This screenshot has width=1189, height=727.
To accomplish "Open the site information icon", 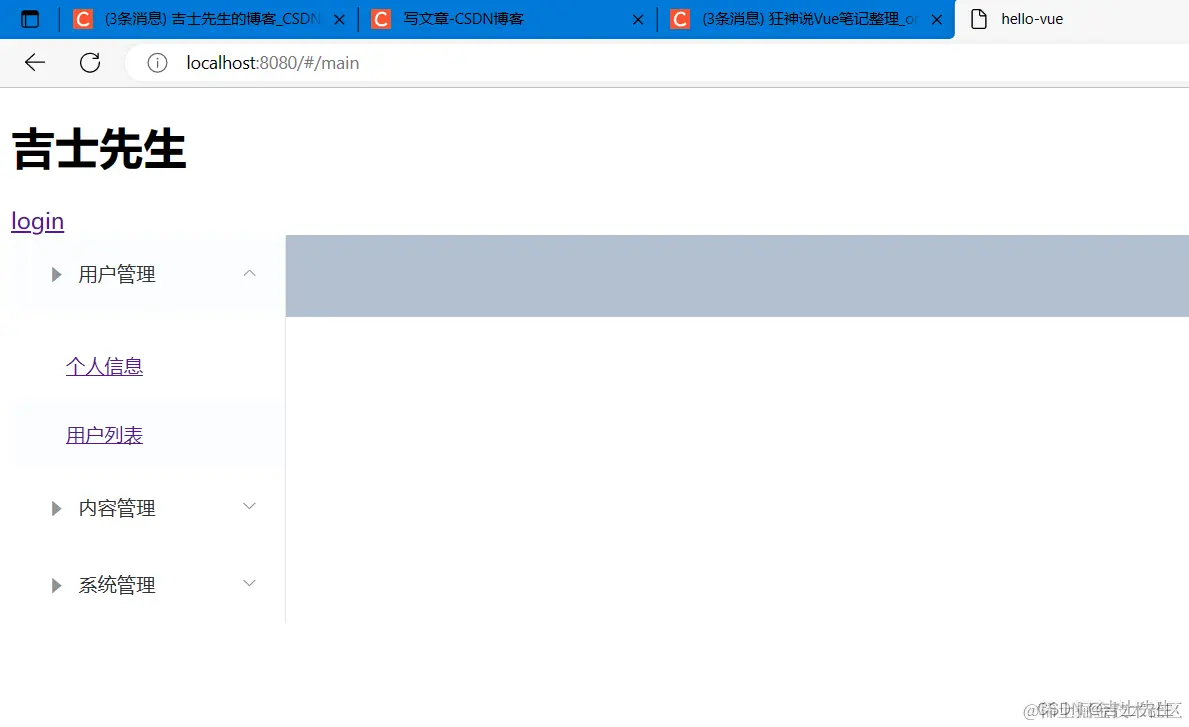I will pyautogui.click(x=157, y=63).
